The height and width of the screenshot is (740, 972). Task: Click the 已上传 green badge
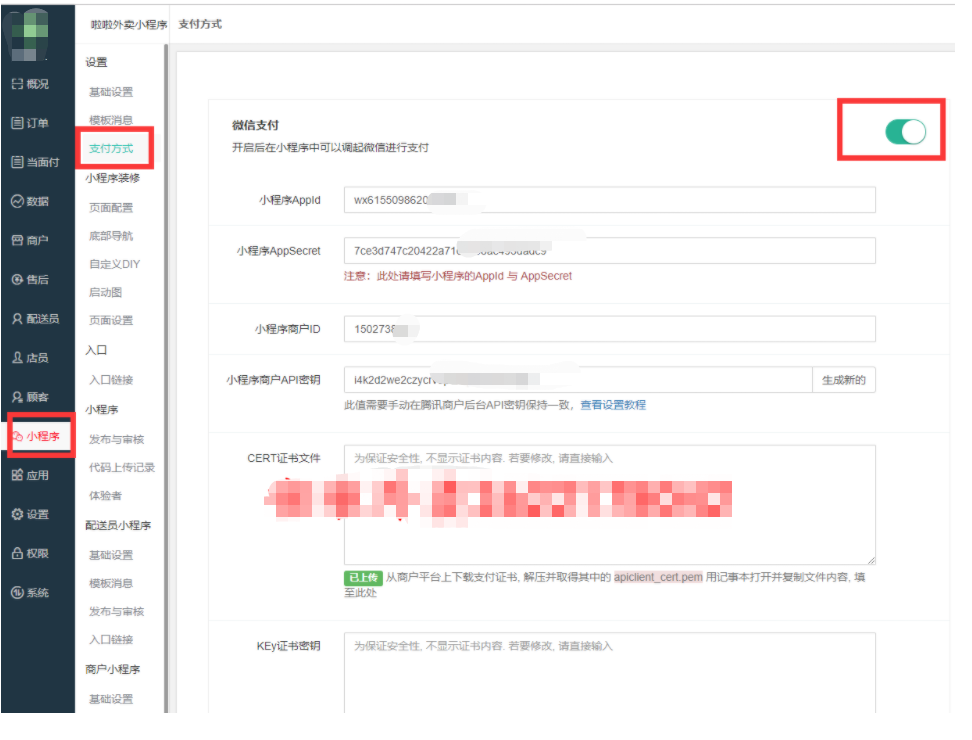click(x=363, y=578)
